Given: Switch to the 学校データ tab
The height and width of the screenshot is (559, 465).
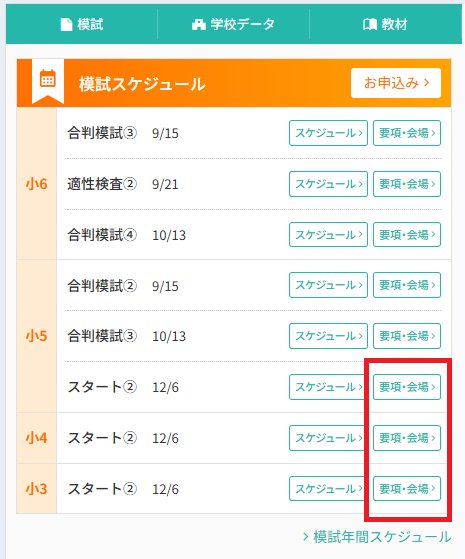Looking at the screenshot, I should click(234, 24).
